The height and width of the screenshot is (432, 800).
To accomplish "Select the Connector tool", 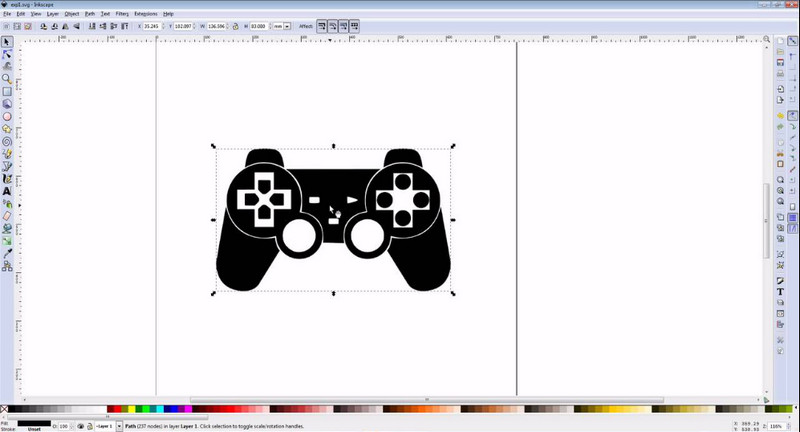I will coord(7,266).
